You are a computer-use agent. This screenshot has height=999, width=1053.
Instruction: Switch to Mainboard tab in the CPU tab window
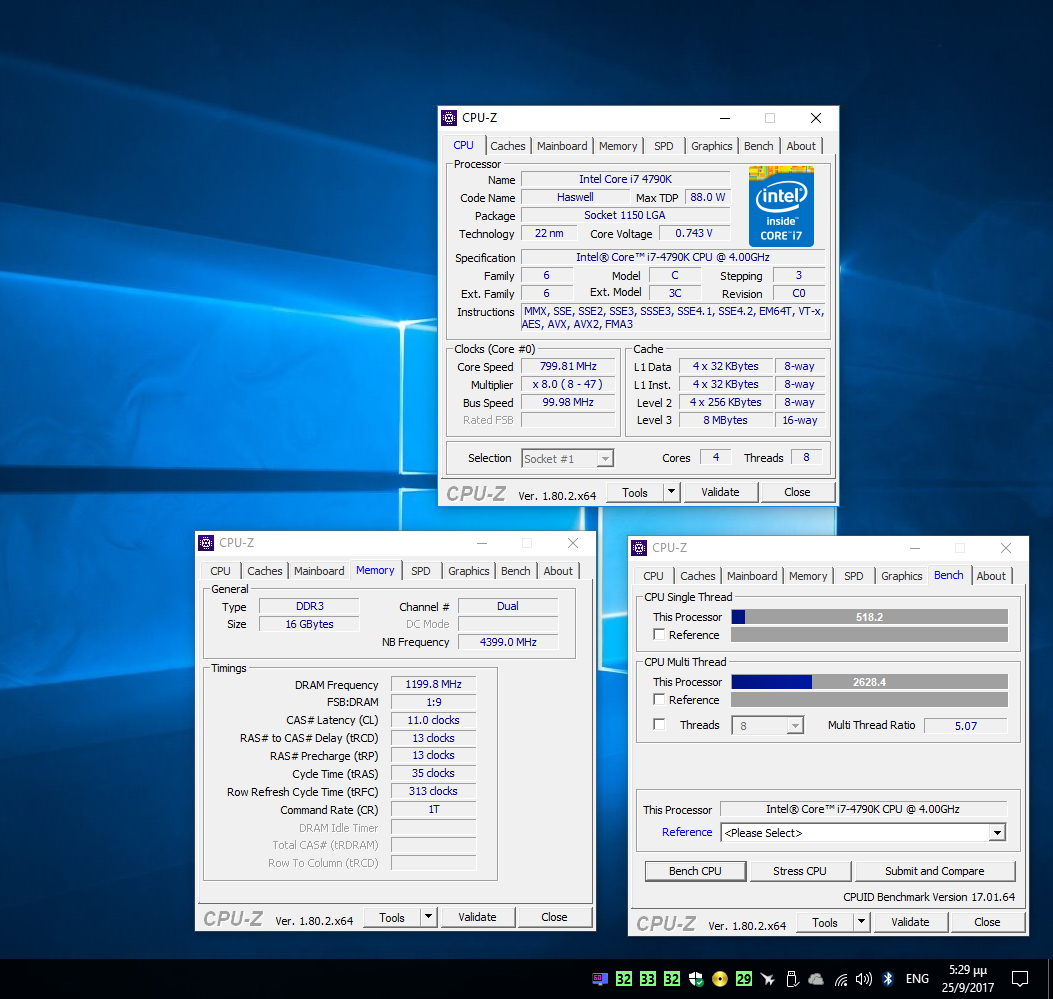pos(562,146)
